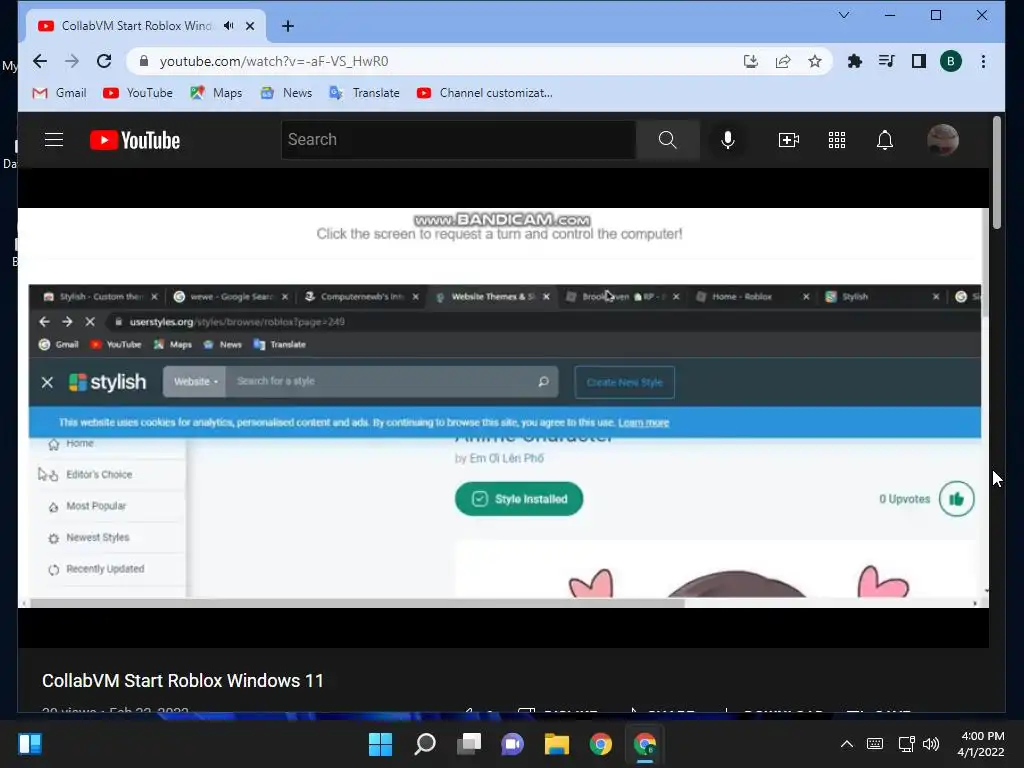
Task: Open the Chrome Extensions puzzle icon
Action: click(854, 61)
